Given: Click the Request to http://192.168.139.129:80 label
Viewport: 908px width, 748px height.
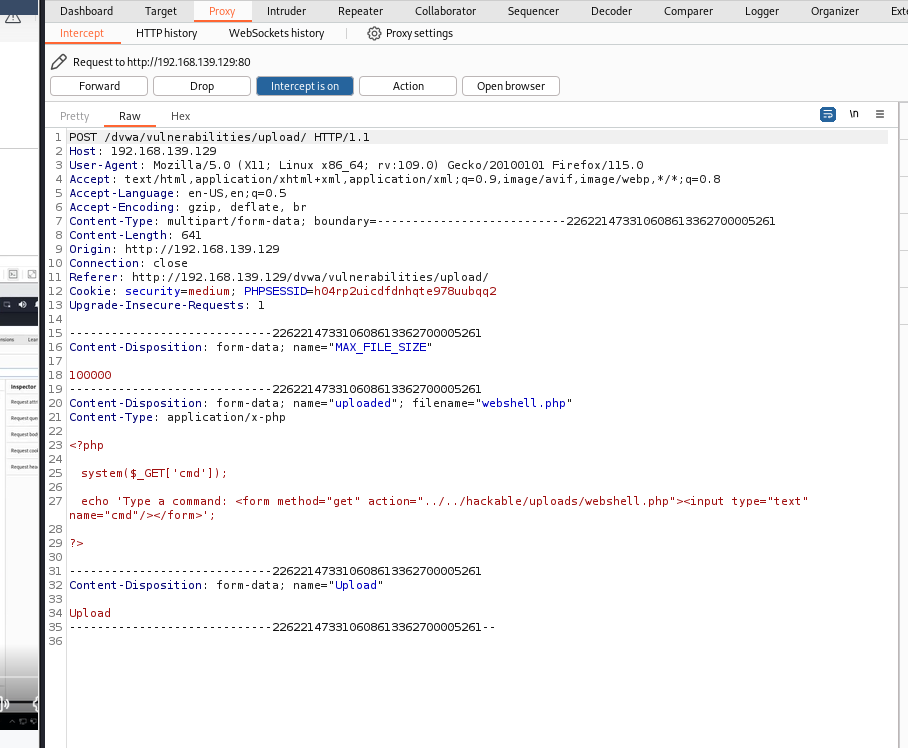Looking at the screenshot, I should 162,62.
